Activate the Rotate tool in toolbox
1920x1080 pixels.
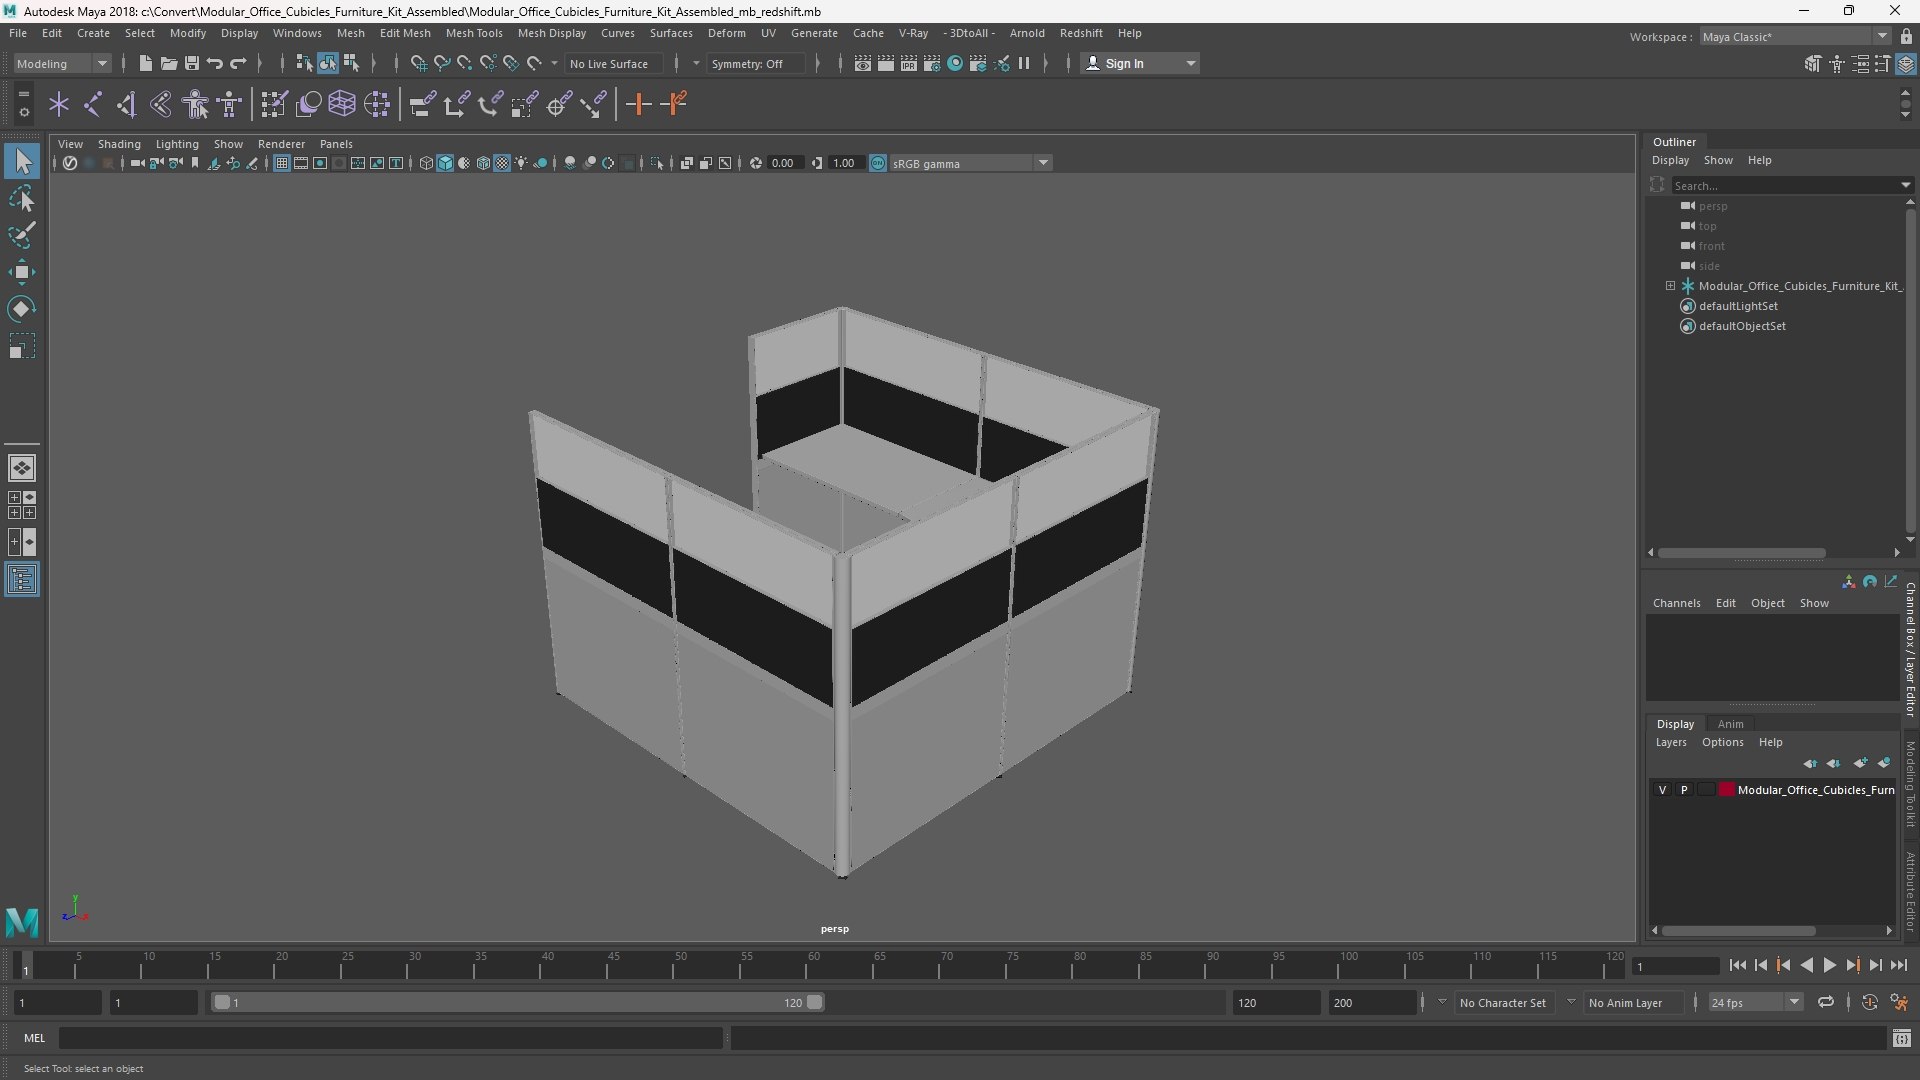(x=22, y=309)
